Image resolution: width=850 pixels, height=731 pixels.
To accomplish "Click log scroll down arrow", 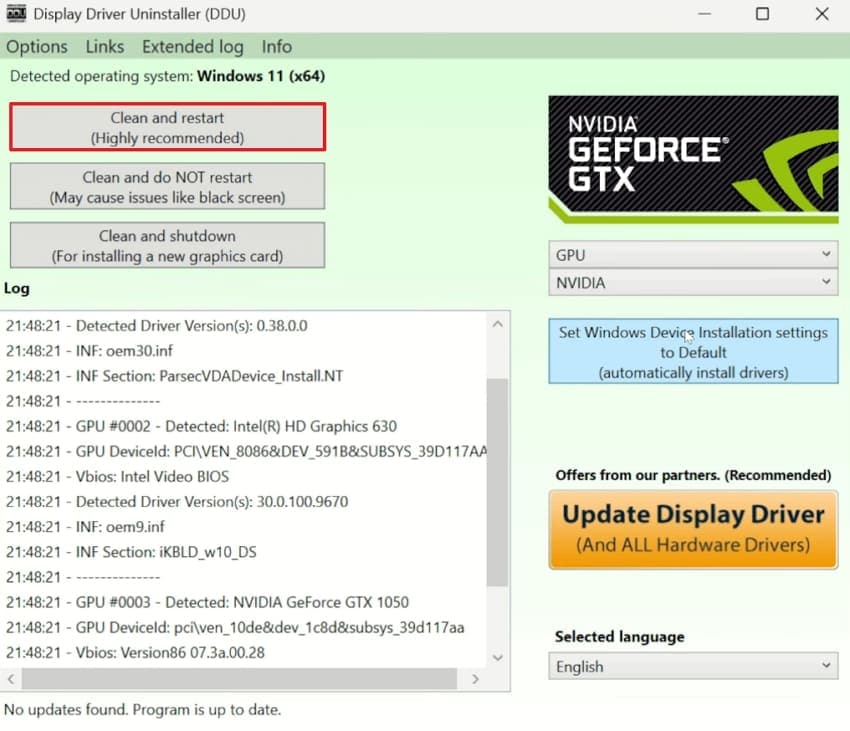I will click(498, 657).
